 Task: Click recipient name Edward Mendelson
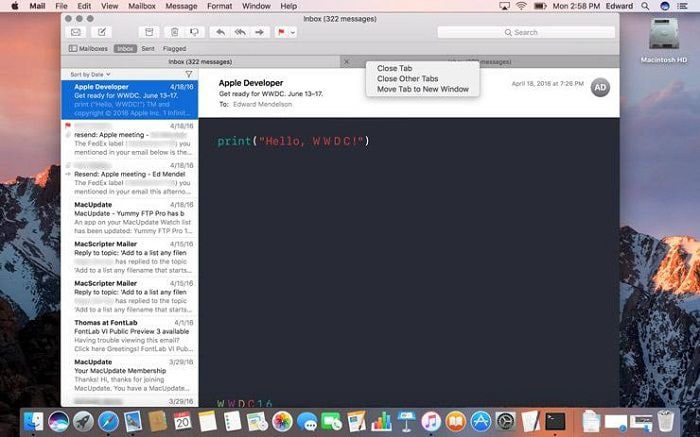(262, 104)
